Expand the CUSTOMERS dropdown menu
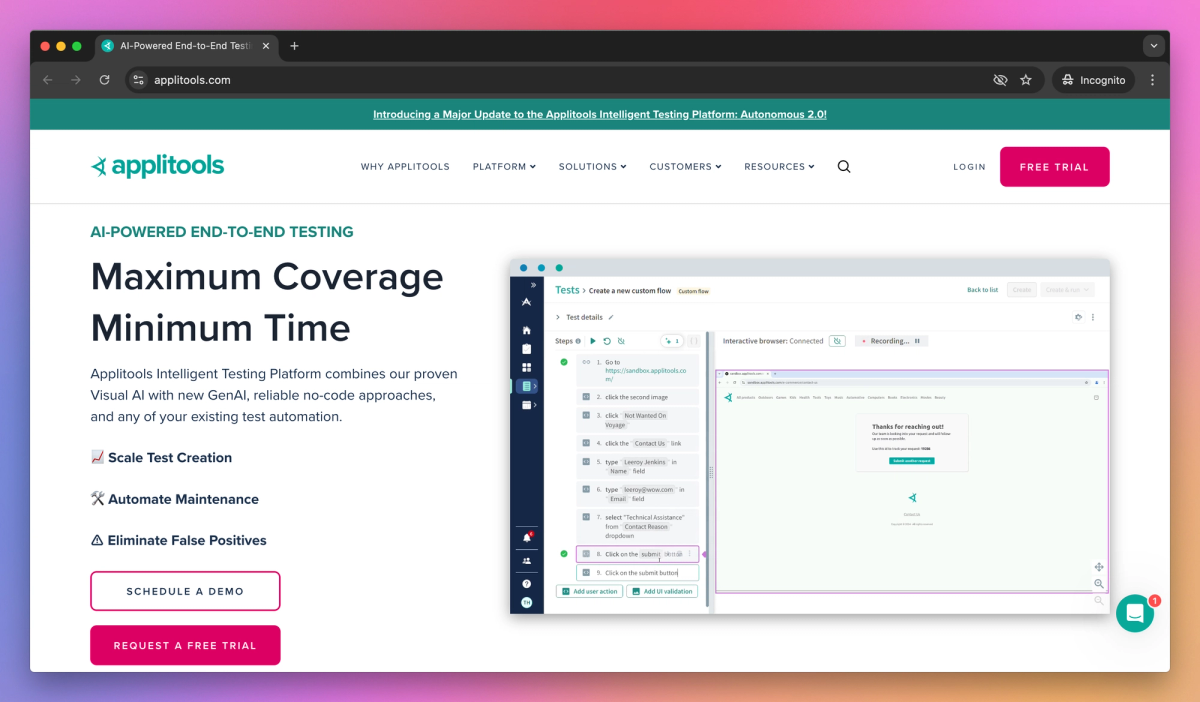Viewport: 1200px width, 702px height. coord(685,167)
